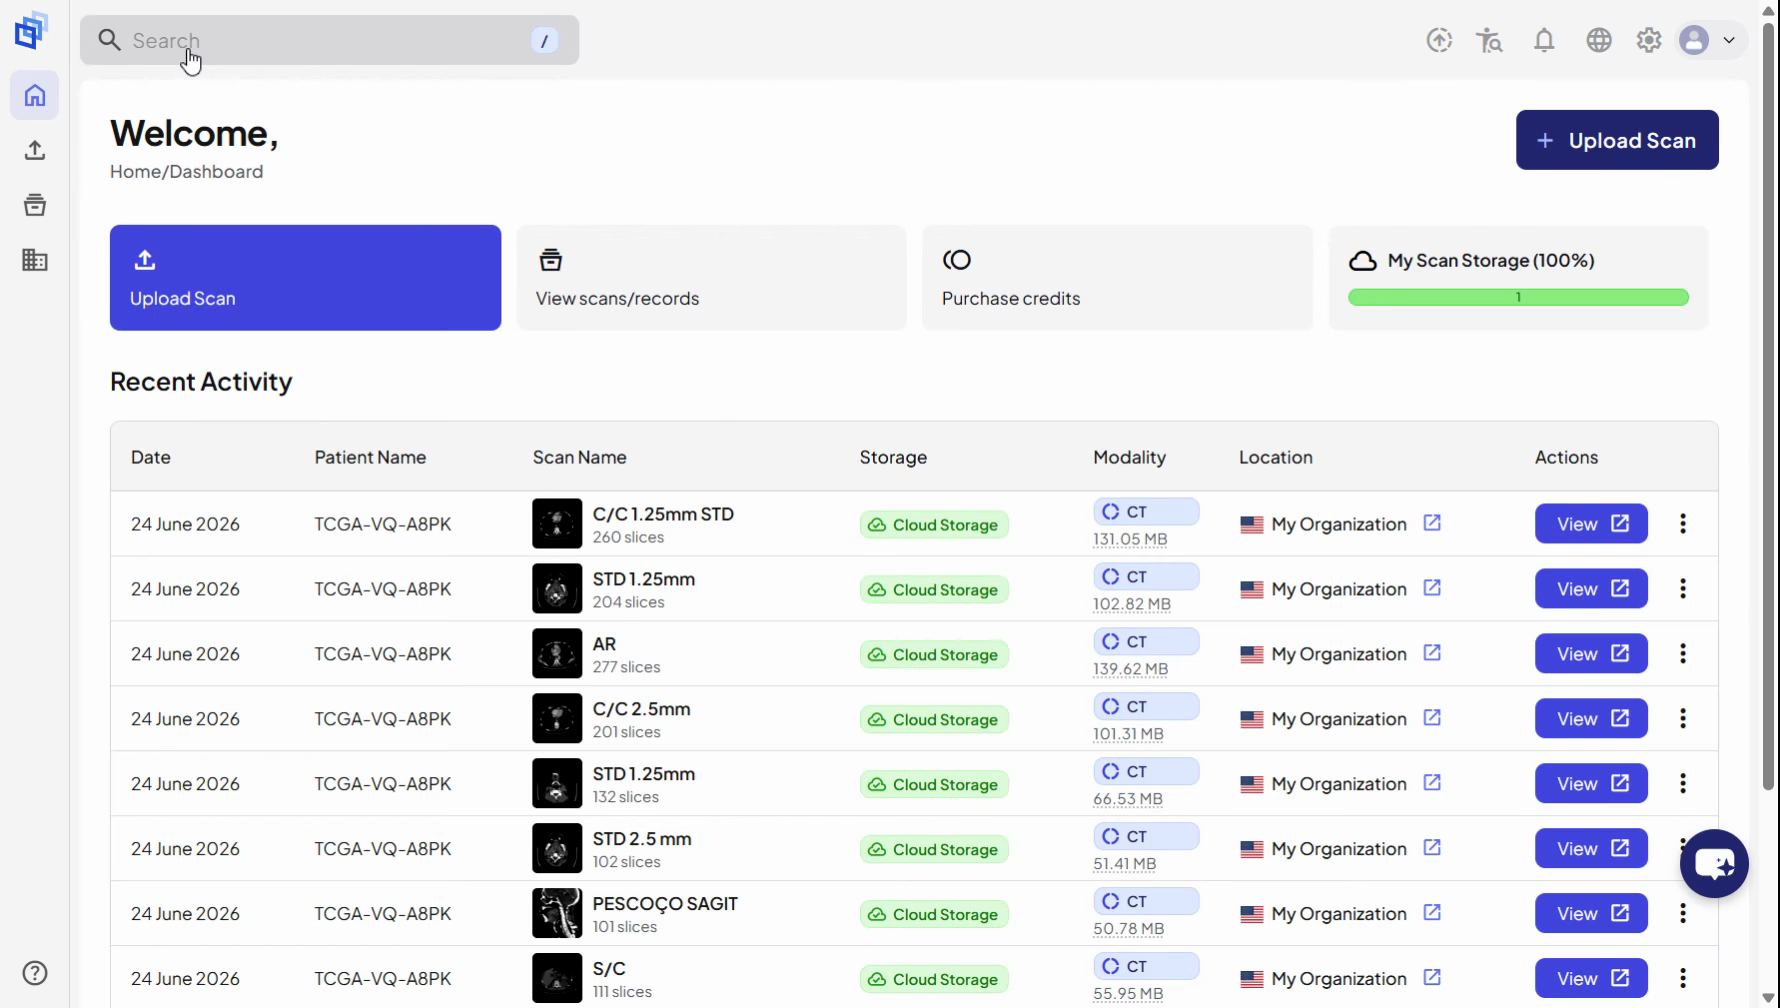Click CT modality badge in AR row

coord(1146,642)
